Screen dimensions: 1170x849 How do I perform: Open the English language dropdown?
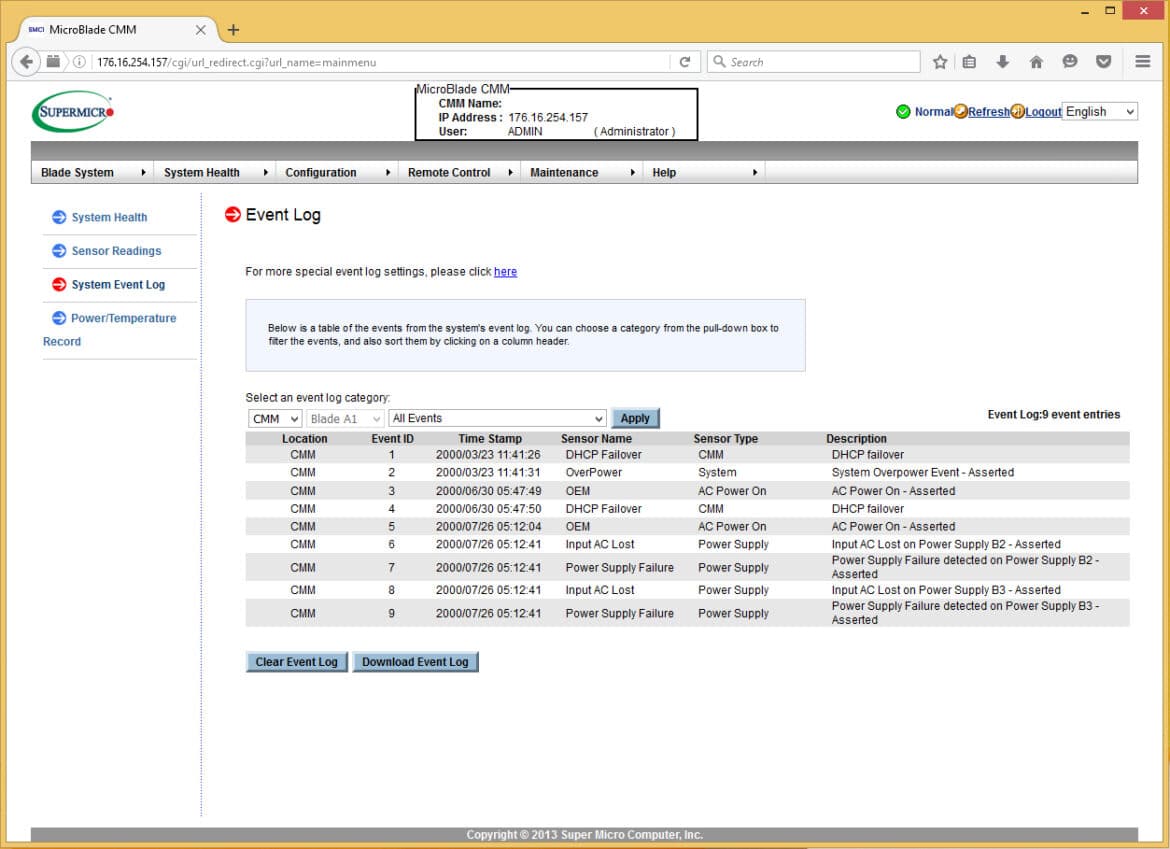pyautogui.click(x=1099, y=112)
